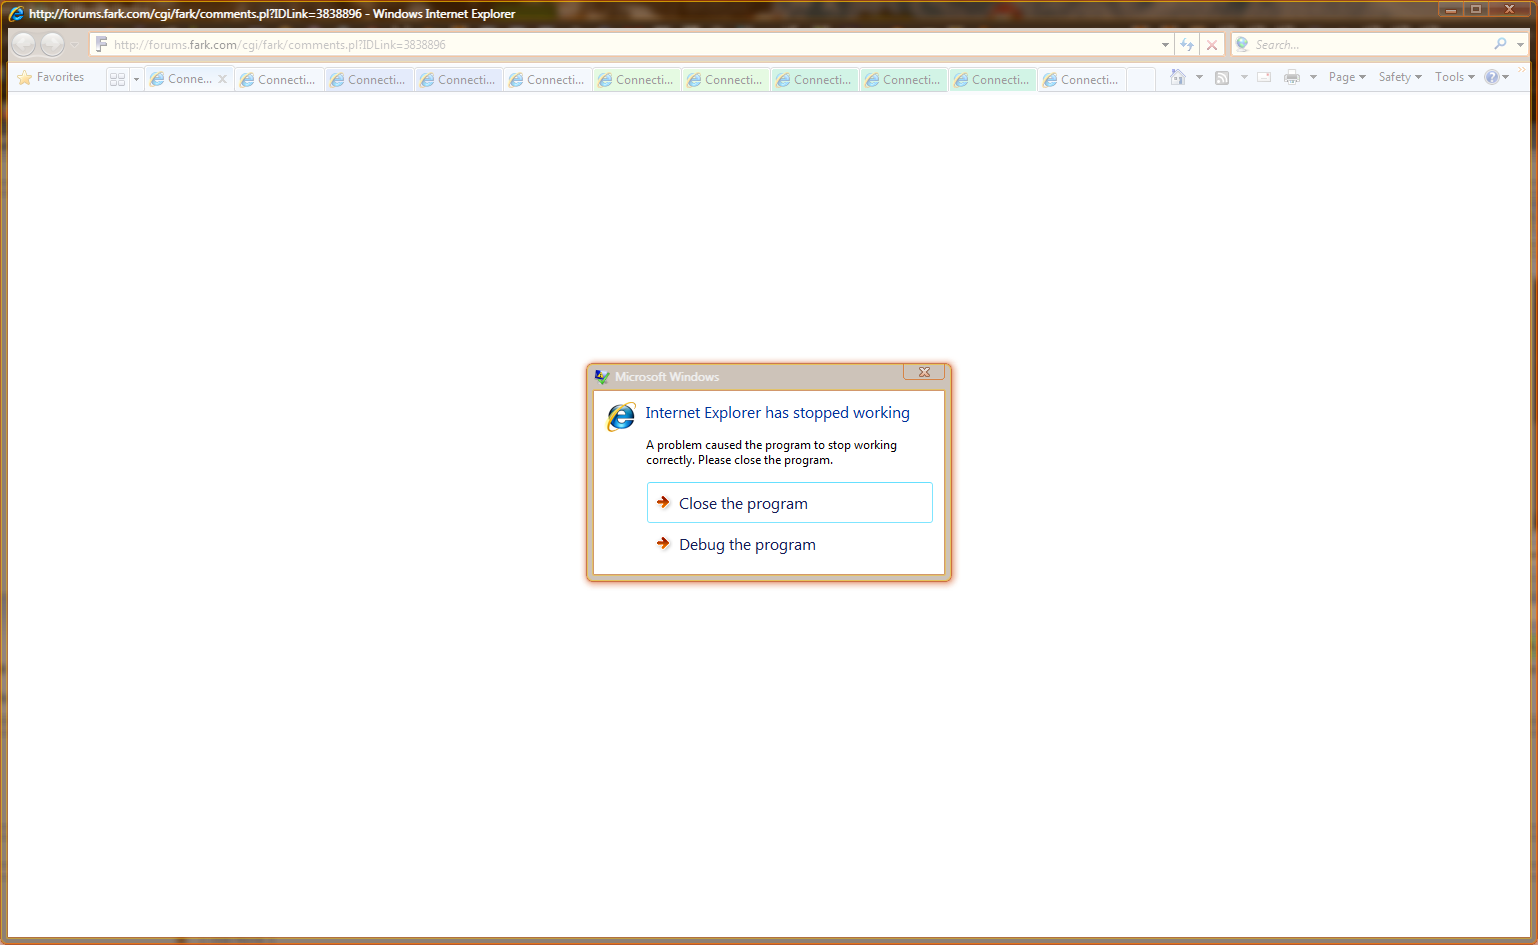This screenshot has height=945, width=1538.
Task: Click the Windows flag icon in dialog title
Action: click(x=602, y=377)
